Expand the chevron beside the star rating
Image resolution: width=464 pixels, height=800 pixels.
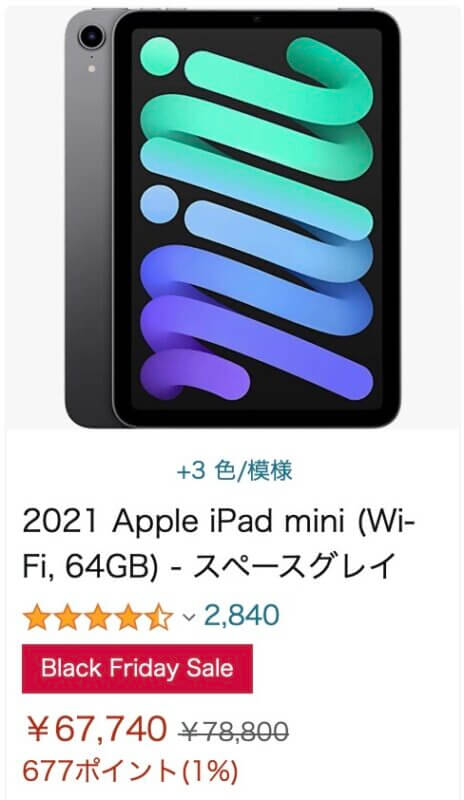[189, 617]
